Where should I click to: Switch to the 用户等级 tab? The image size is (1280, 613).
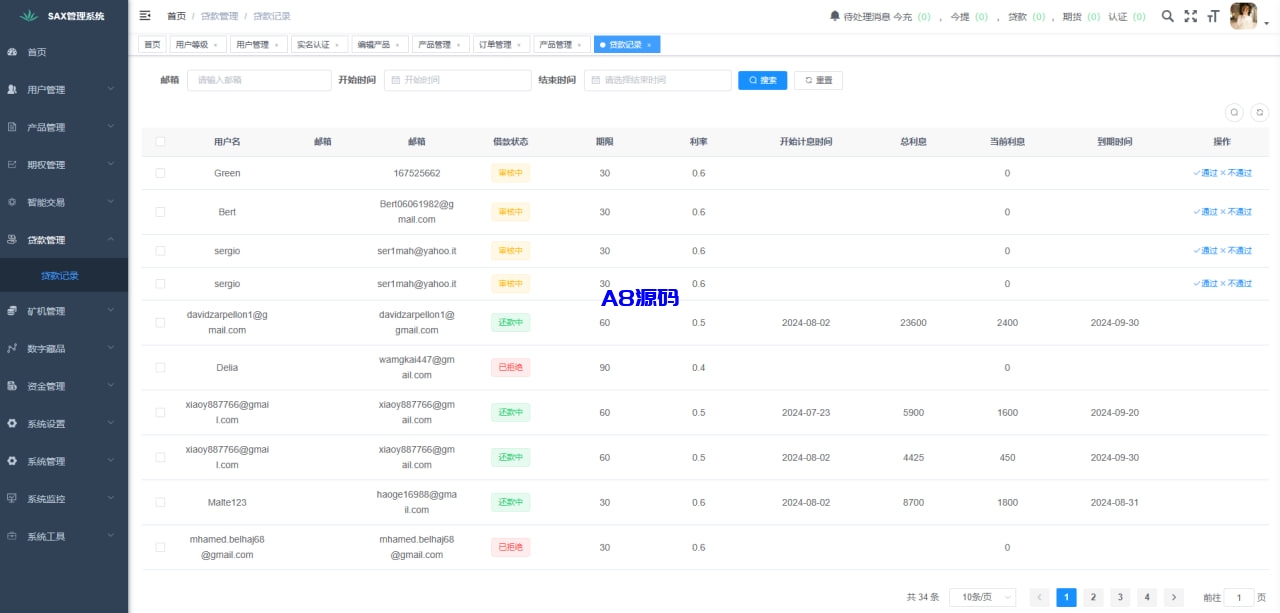[196, 45]
